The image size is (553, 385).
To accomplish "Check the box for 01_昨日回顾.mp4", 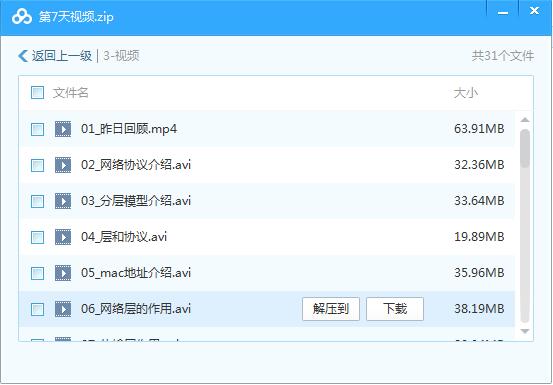I will [37, 129].
